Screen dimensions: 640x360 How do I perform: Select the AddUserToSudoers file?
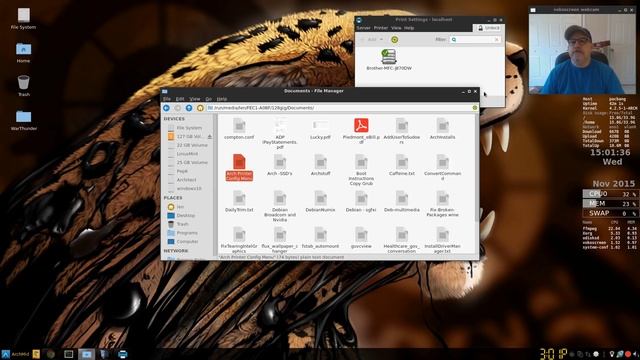click(x=402, y=131)
